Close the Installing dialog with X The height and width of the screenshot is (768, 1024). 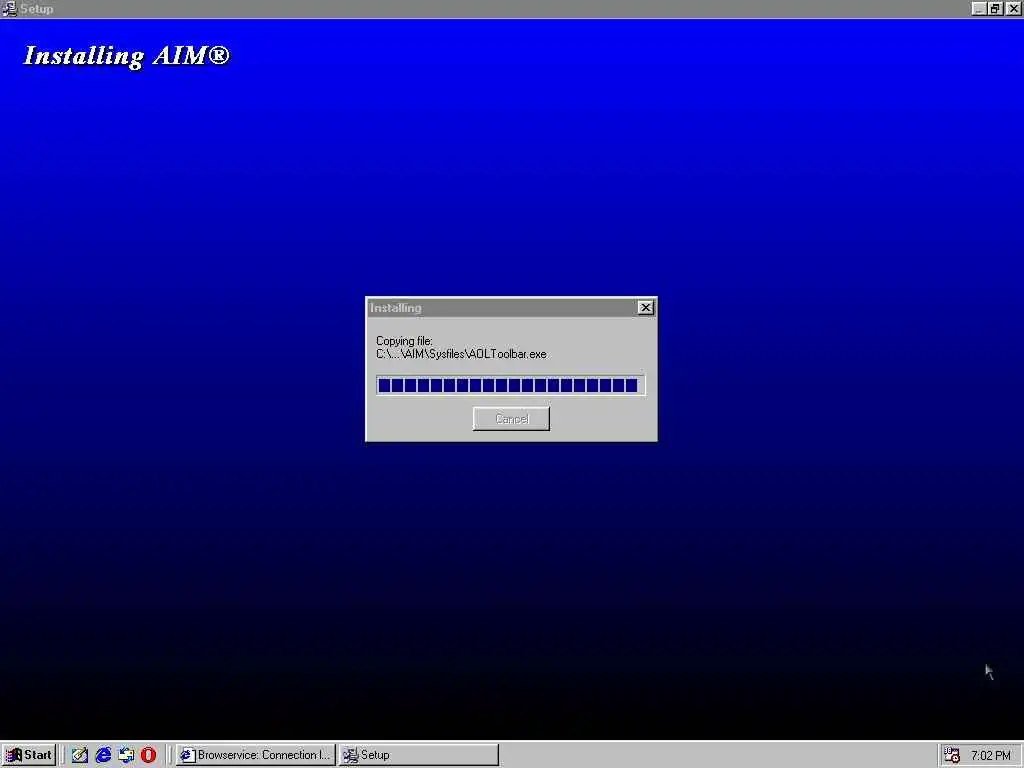click(645, 308)
